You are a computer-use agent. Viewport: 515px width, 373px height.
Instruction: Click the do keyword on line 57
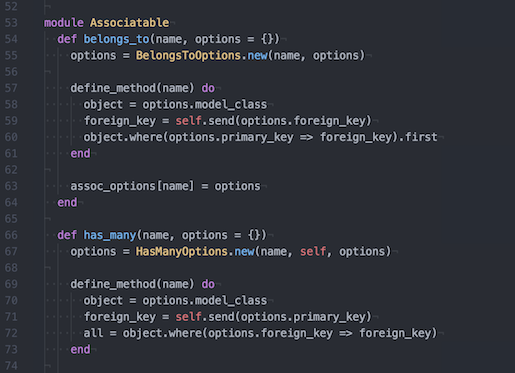coord(208,88)
